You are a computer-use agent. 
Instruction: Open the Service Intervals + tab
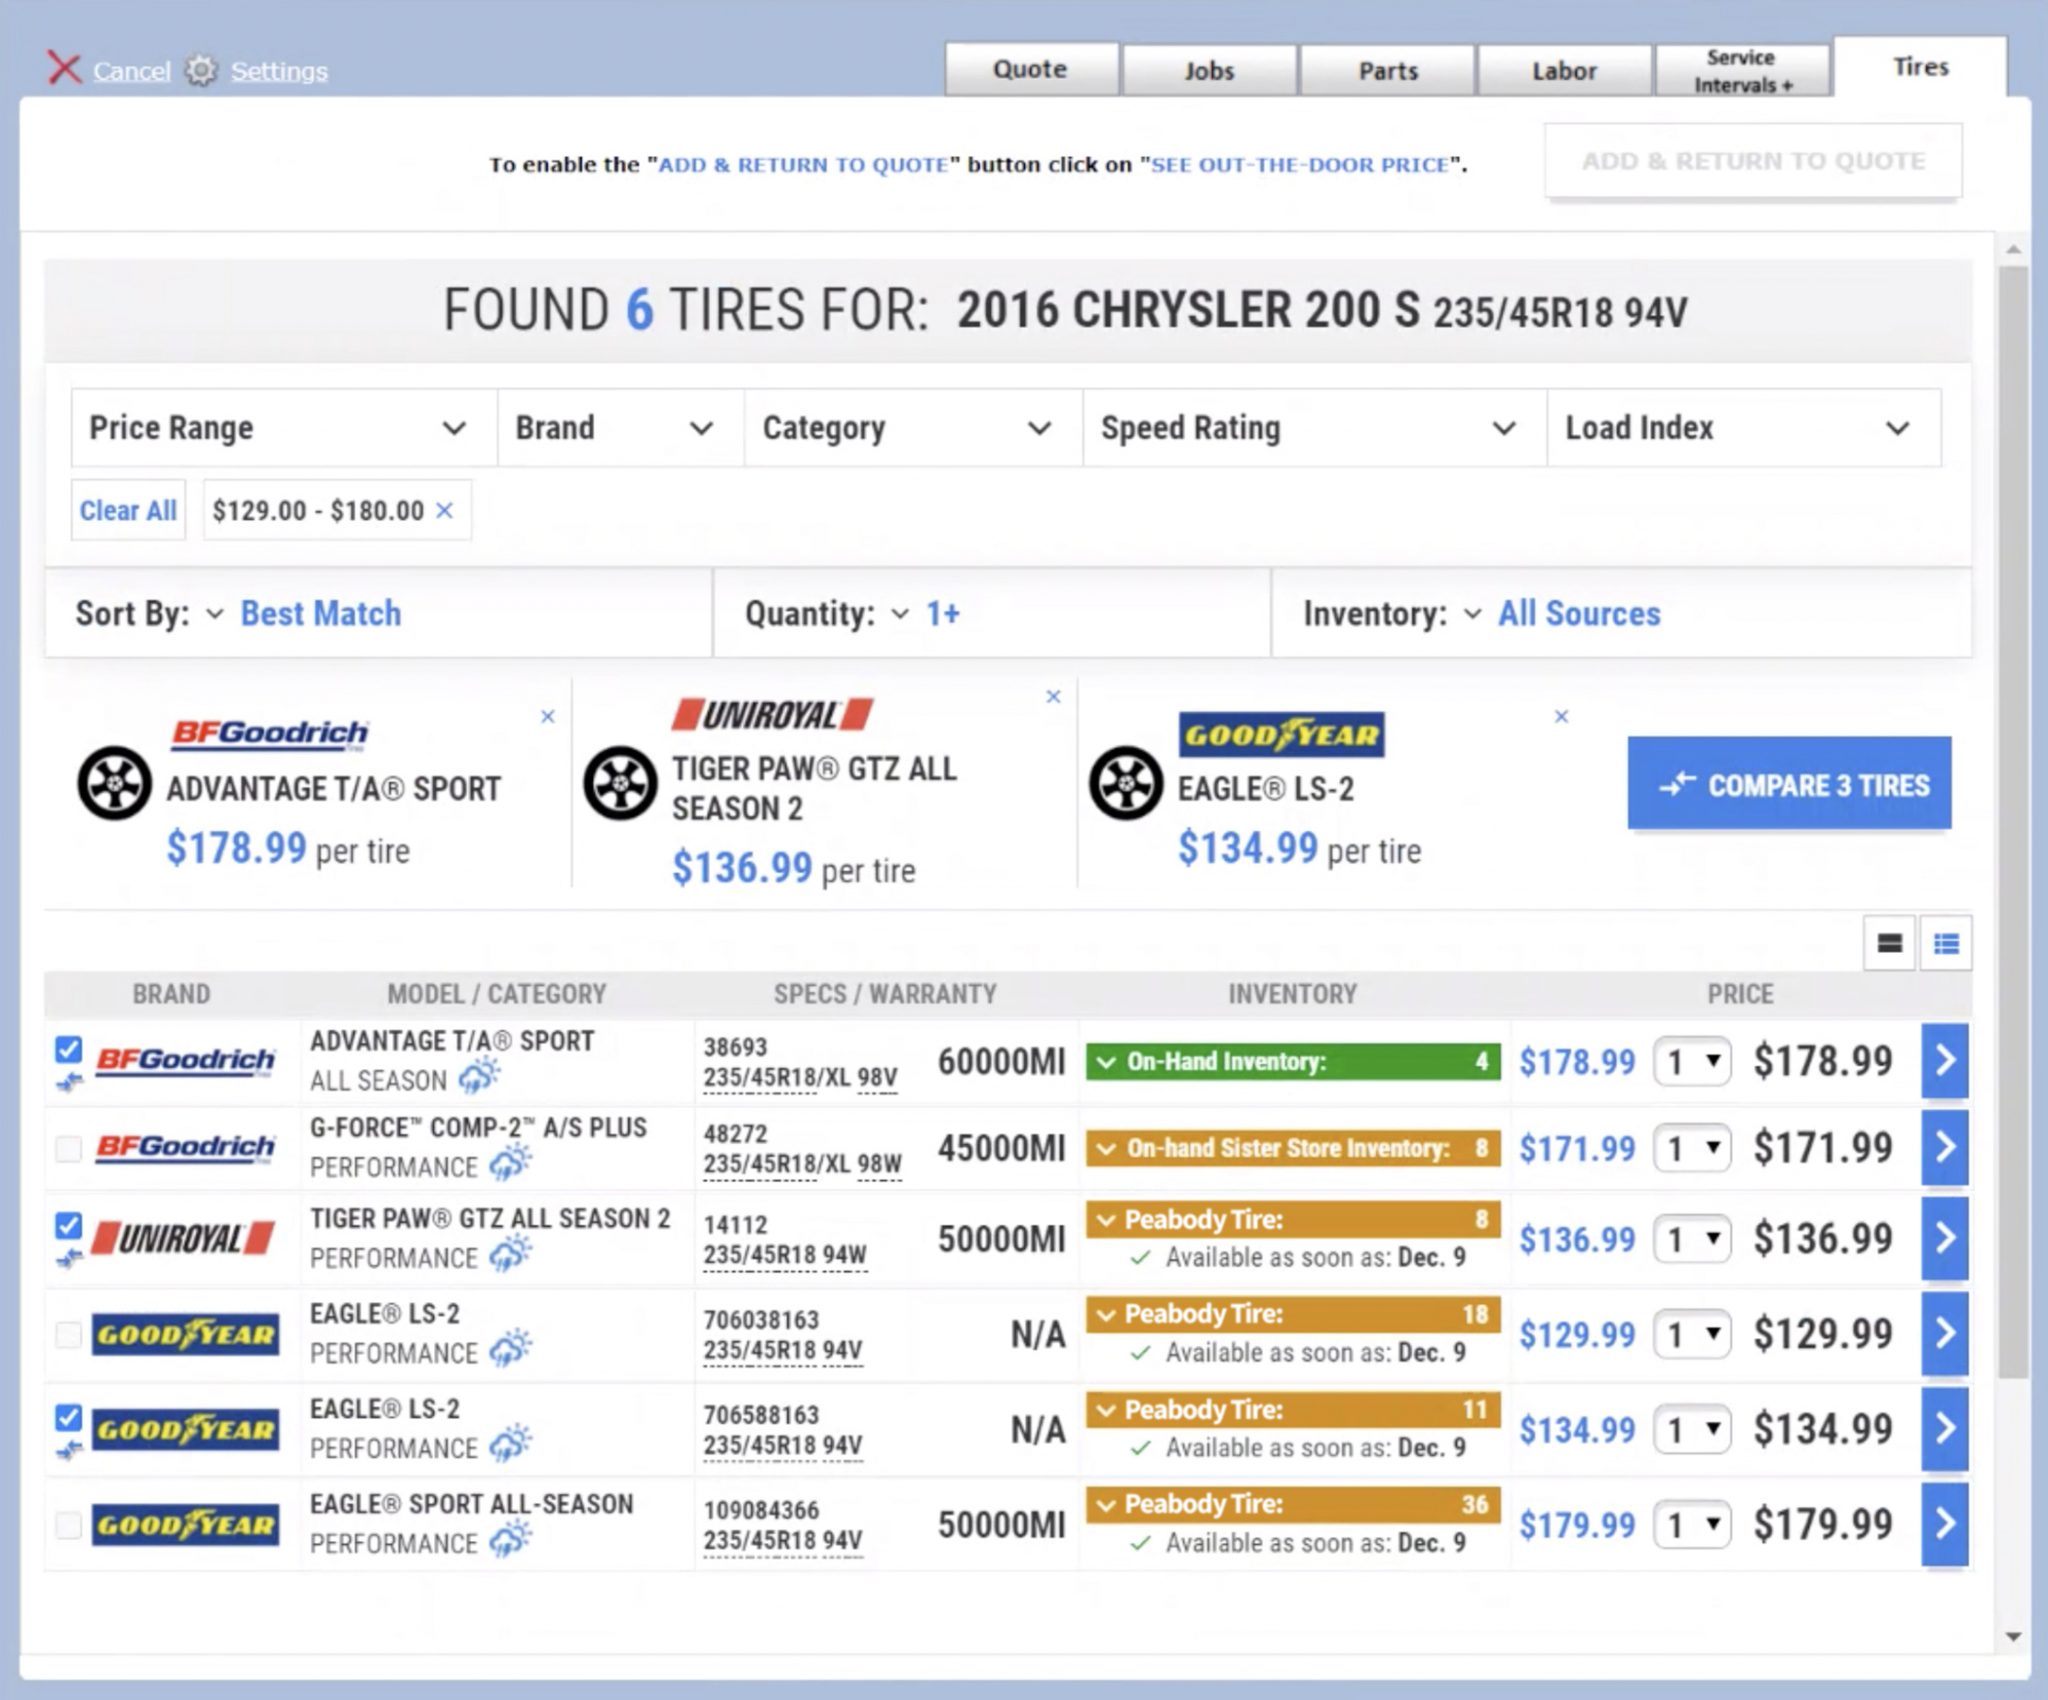pyautogui.click(x=1742, y=71)
